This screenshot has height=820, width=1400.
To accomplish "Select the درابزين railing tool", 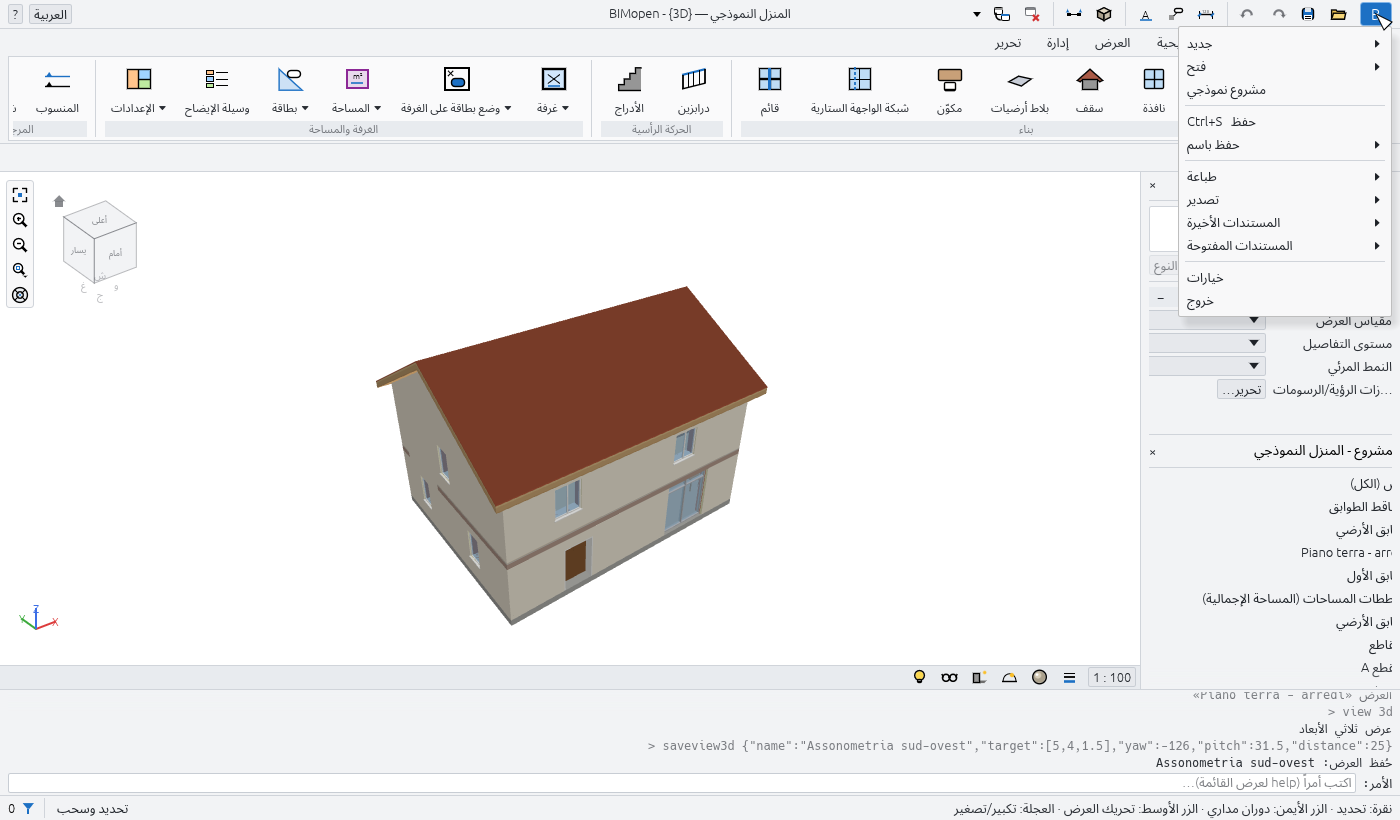I will point(693,90).
